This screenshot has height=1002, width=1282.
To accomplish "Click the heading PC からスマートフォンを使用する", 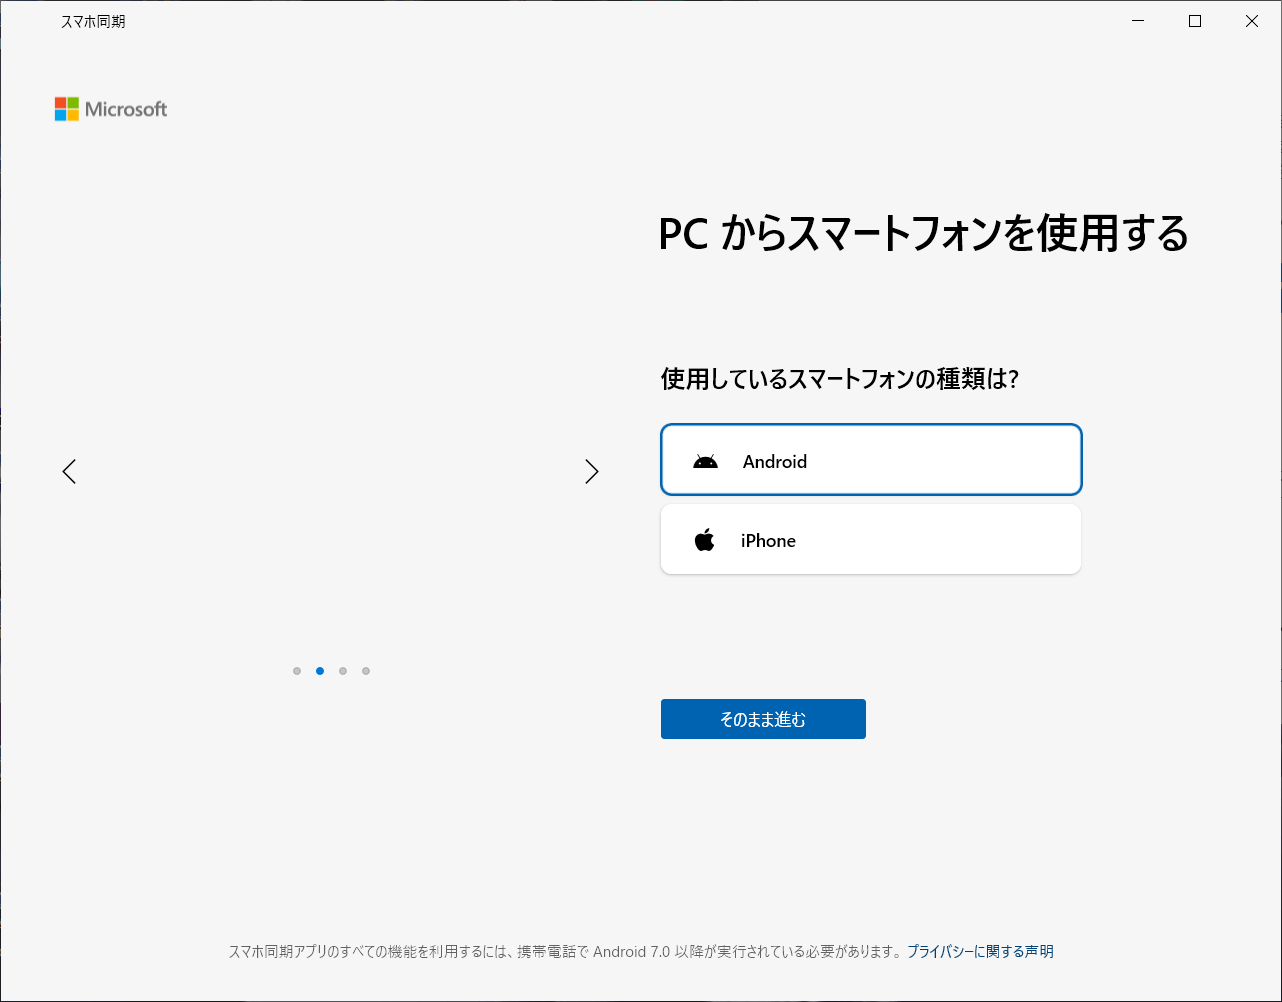I will tap(924, 234).
